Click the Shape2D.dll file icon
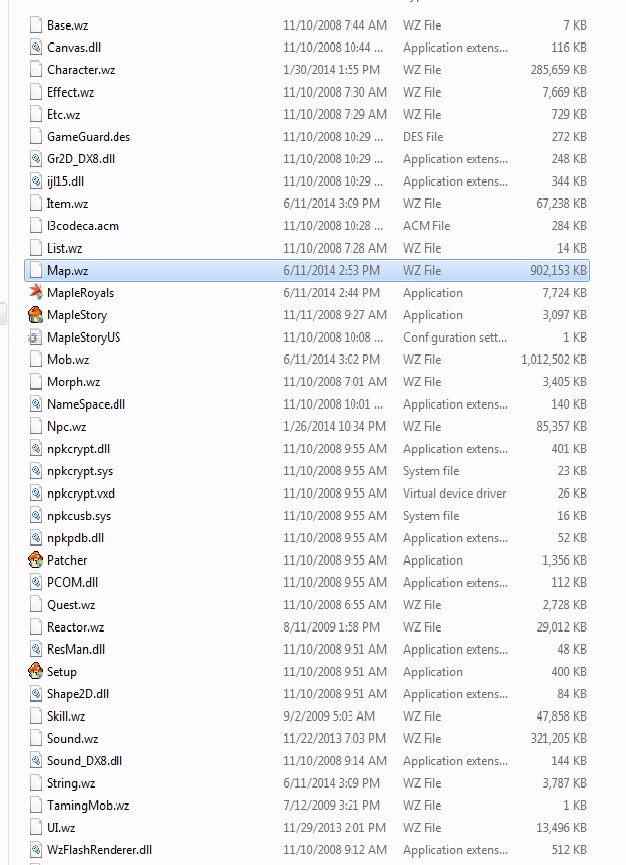 (x=35, y=693)
